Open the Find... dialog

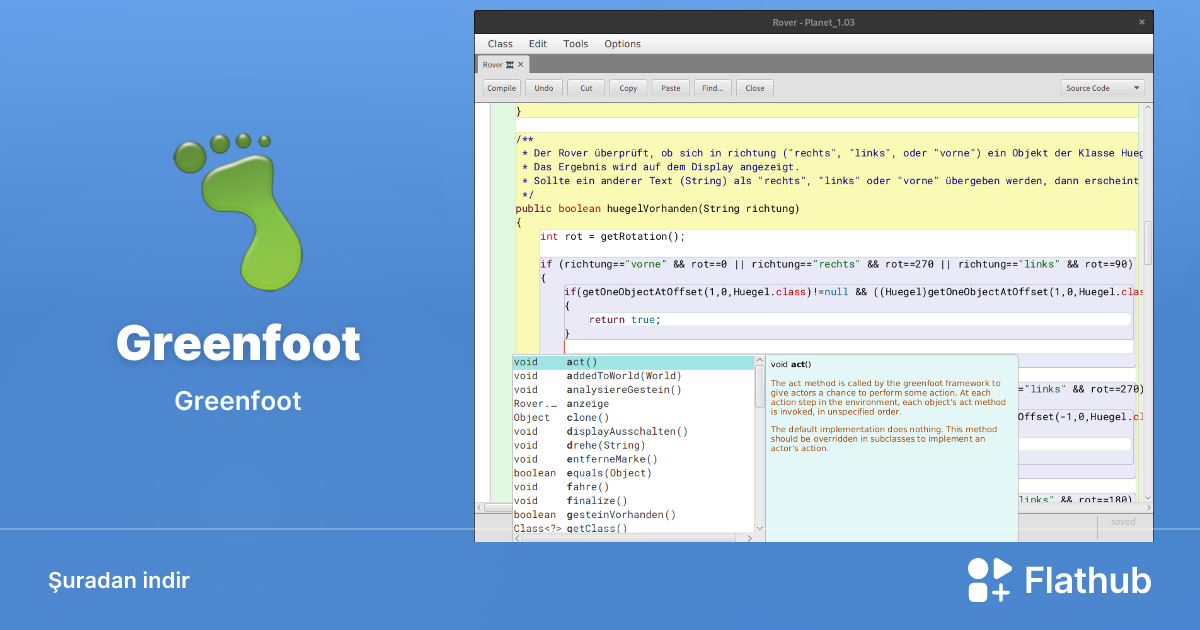[712, 88]
